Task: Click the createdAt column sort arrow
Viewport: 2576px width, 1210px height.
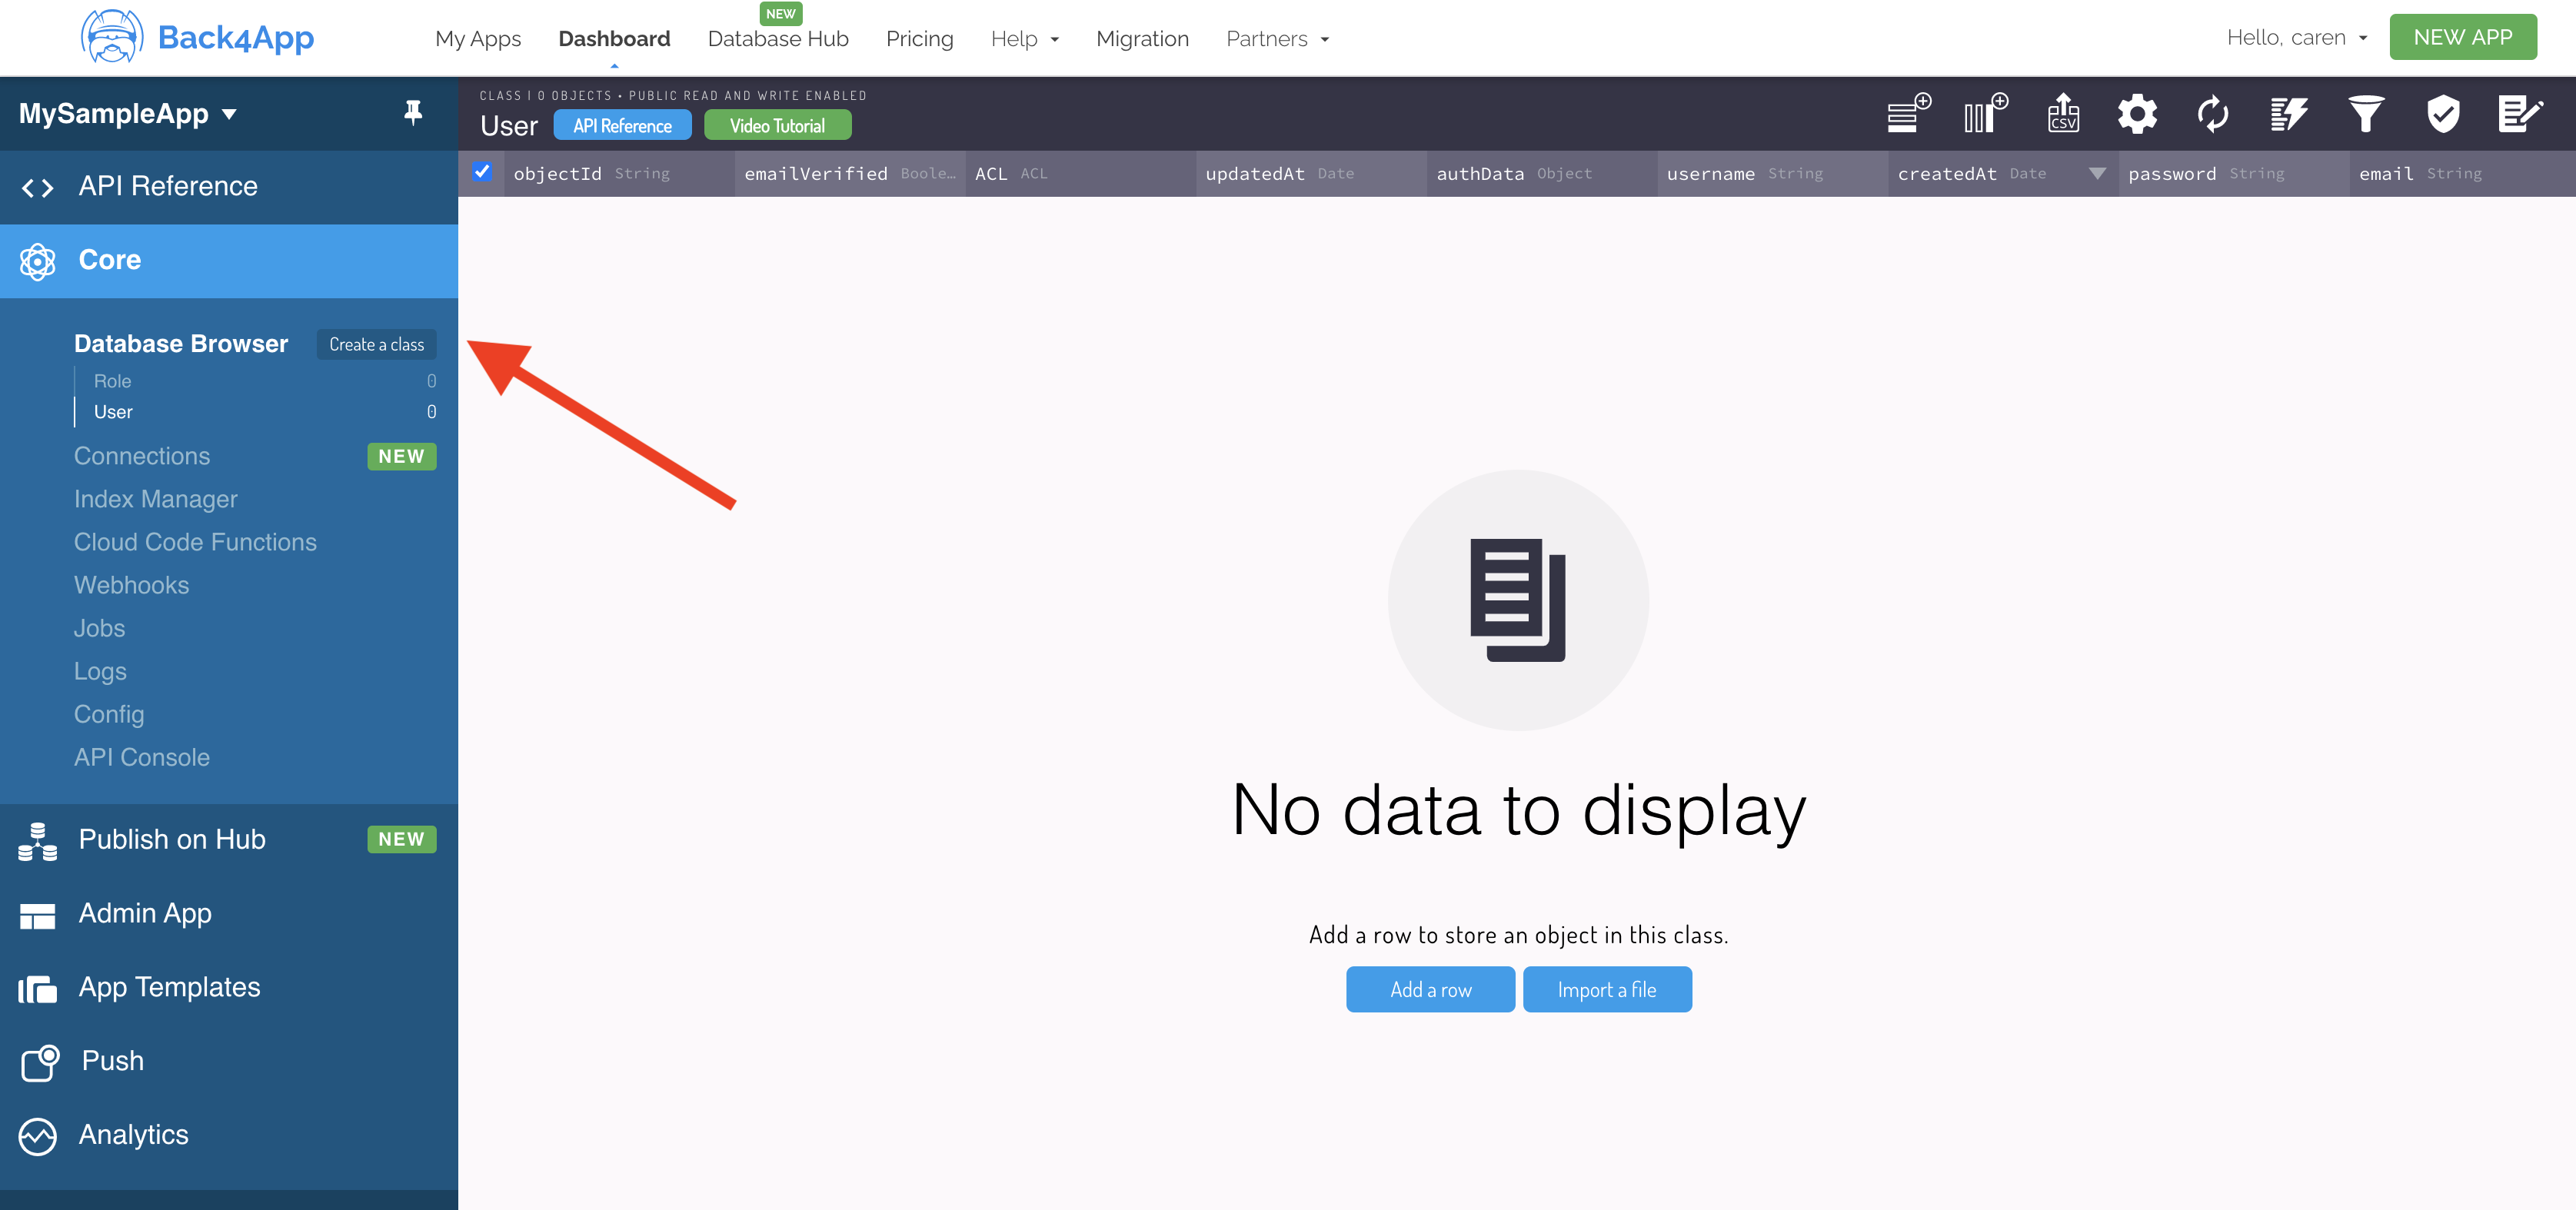Action: click(2097, 174)
